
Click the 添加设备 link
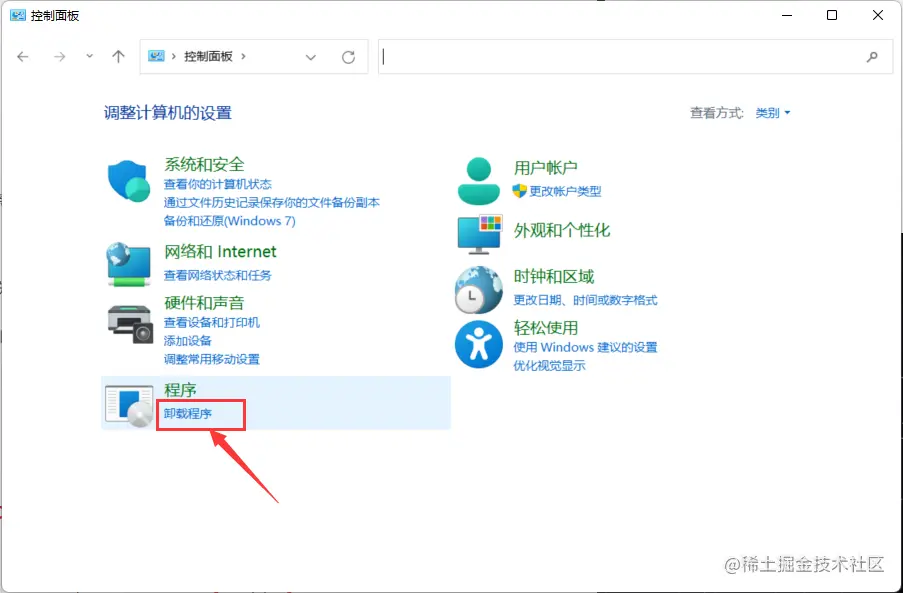(x=188, y=341)
